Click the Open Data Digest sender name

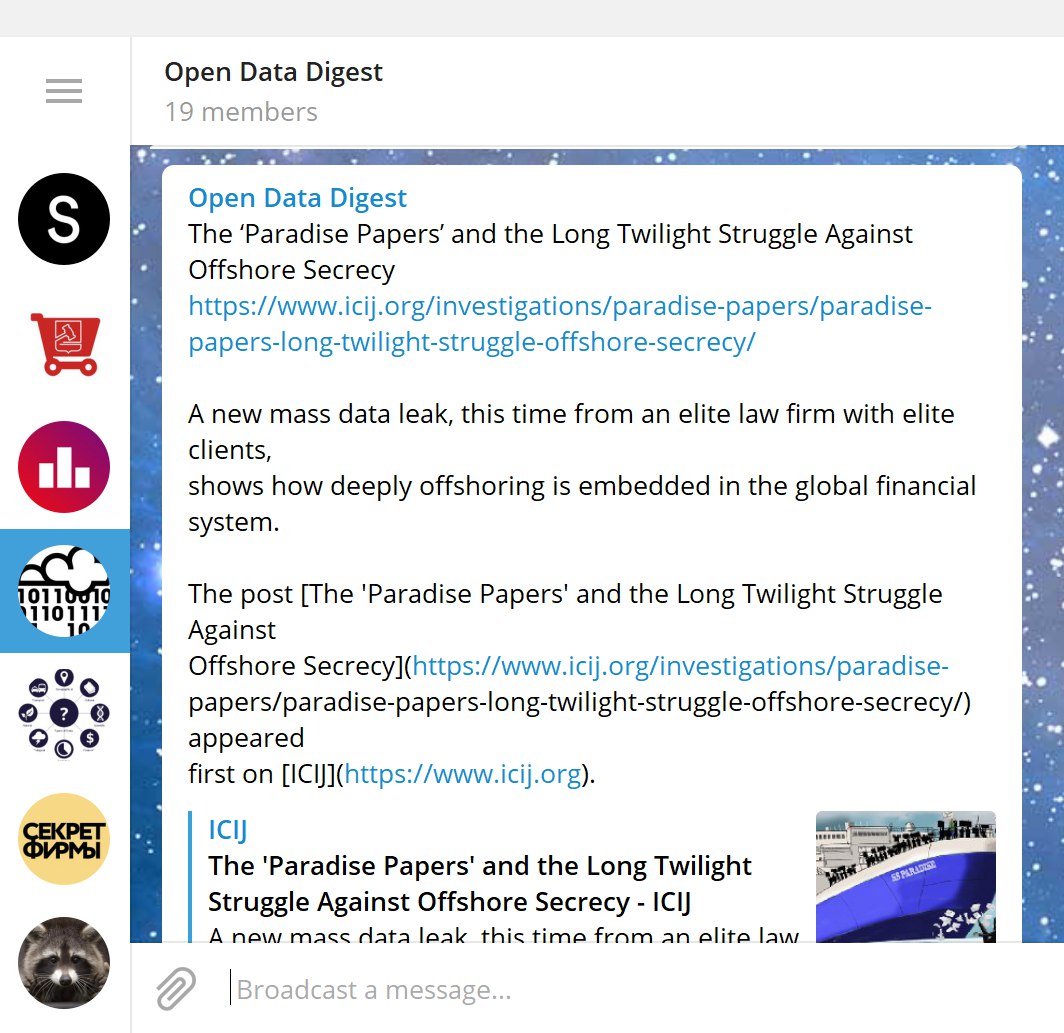click(x=297, y=198)
